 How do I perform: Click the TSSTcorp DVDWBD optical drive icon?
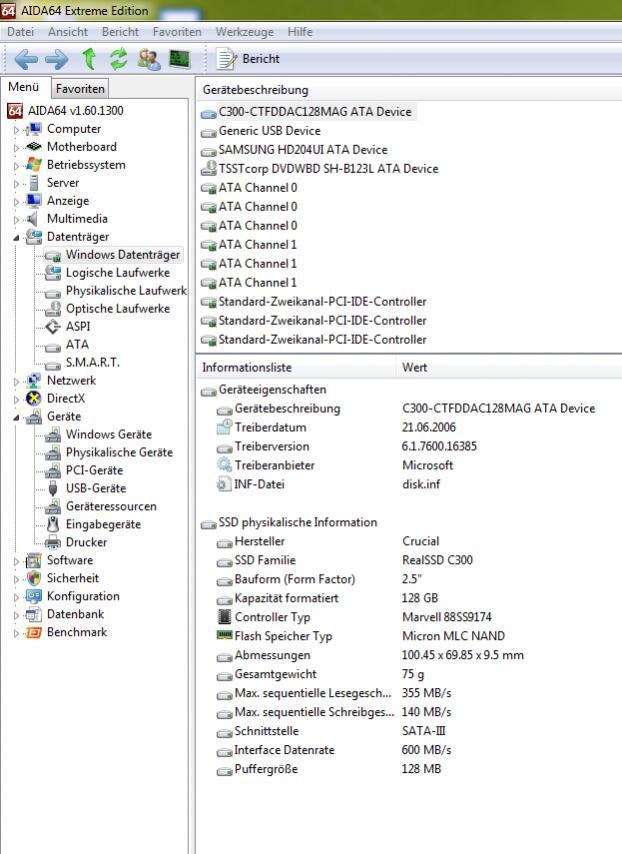click(x=209, y=169)
